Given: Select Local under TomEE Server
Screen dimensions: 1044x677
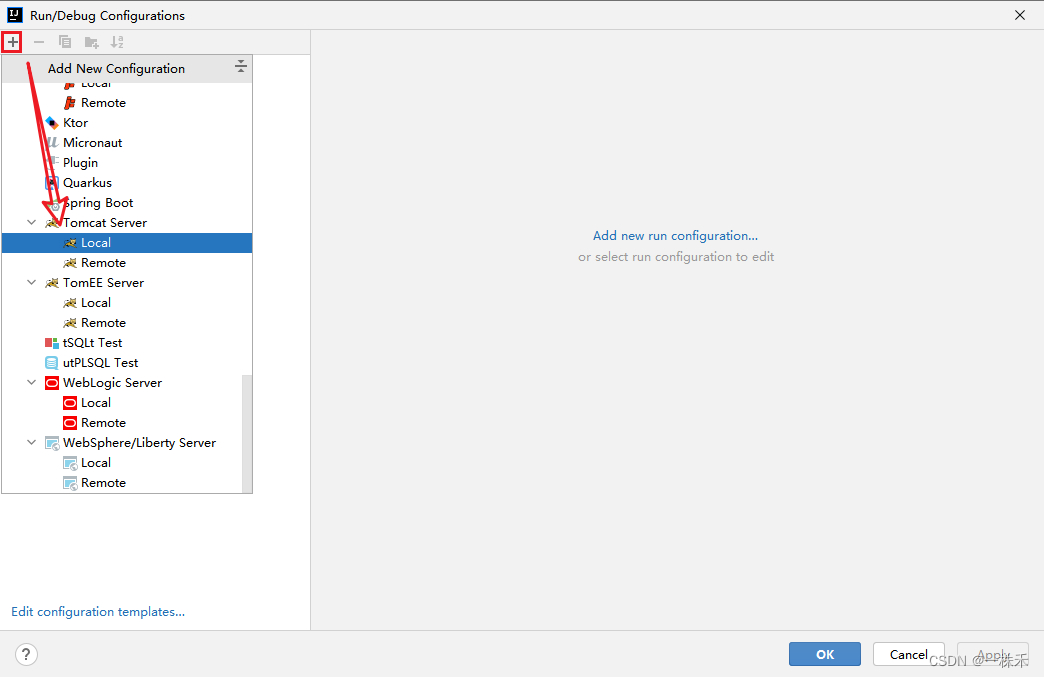Looking at the screenshot, I should tap(127, 303).
